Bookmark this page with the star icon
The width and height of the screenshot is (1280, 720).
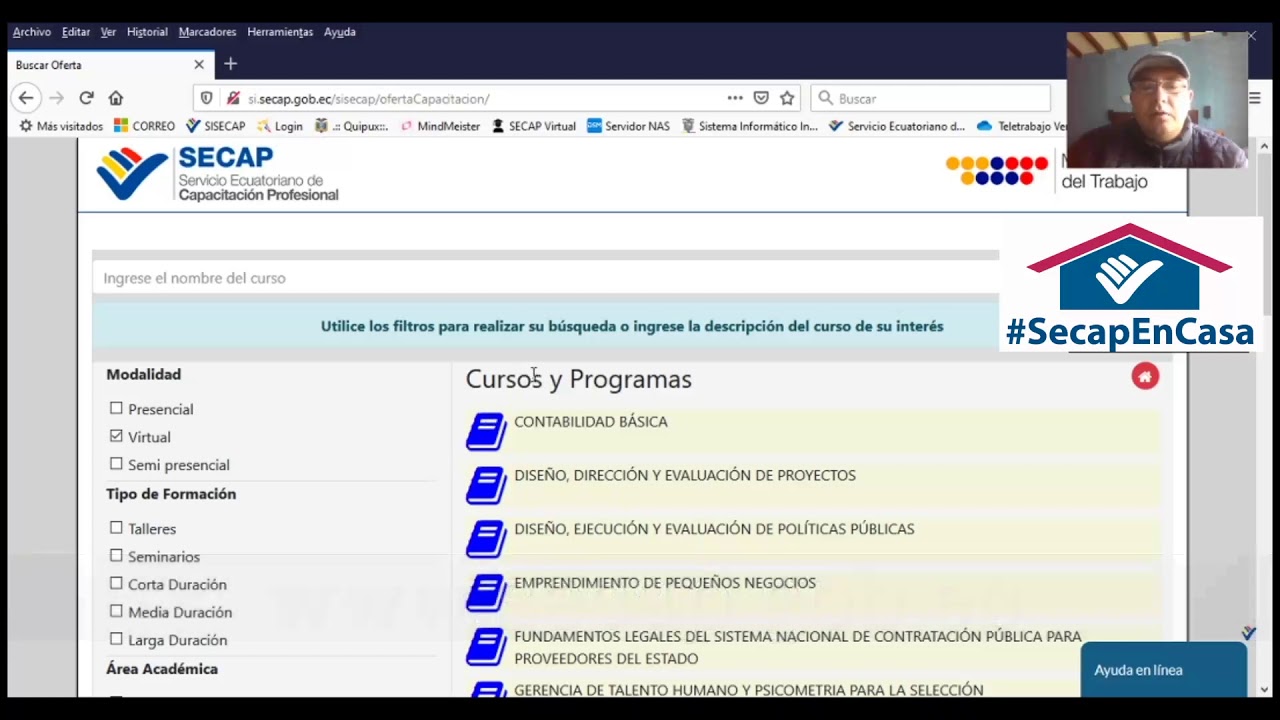(x=787, y=98)
